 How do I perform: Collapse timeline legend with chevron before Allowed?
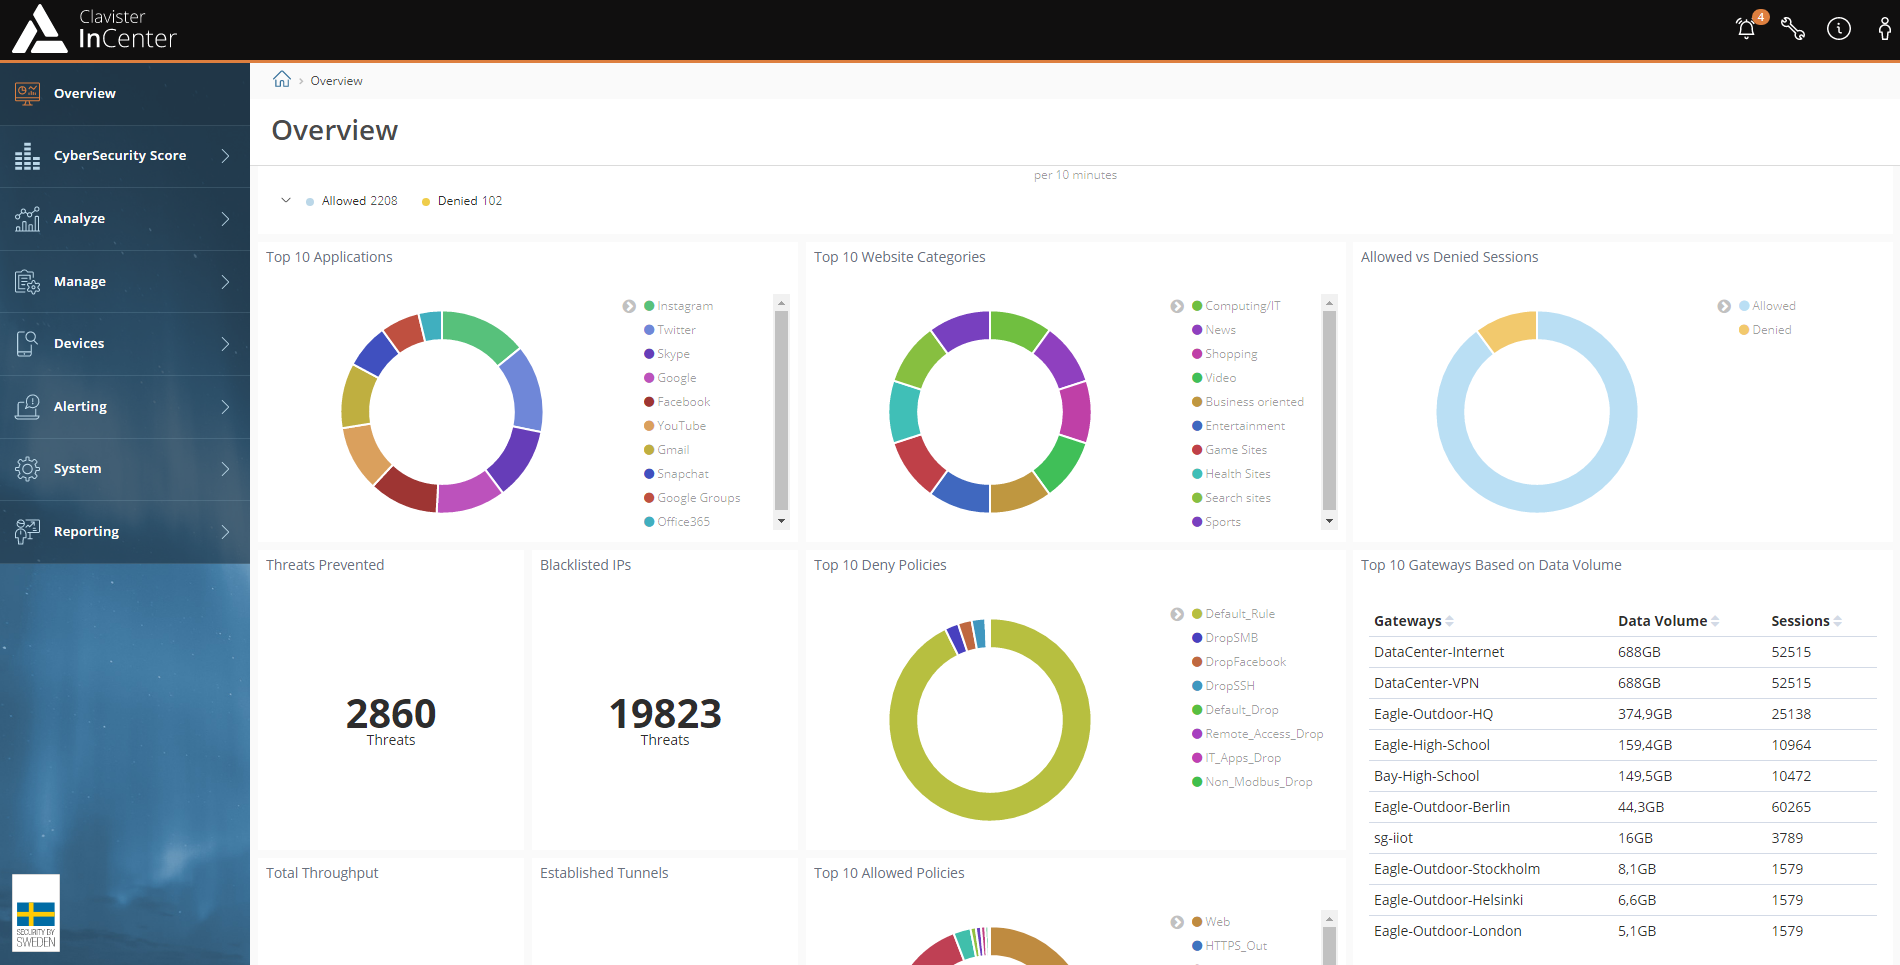[x=286, y=200]
